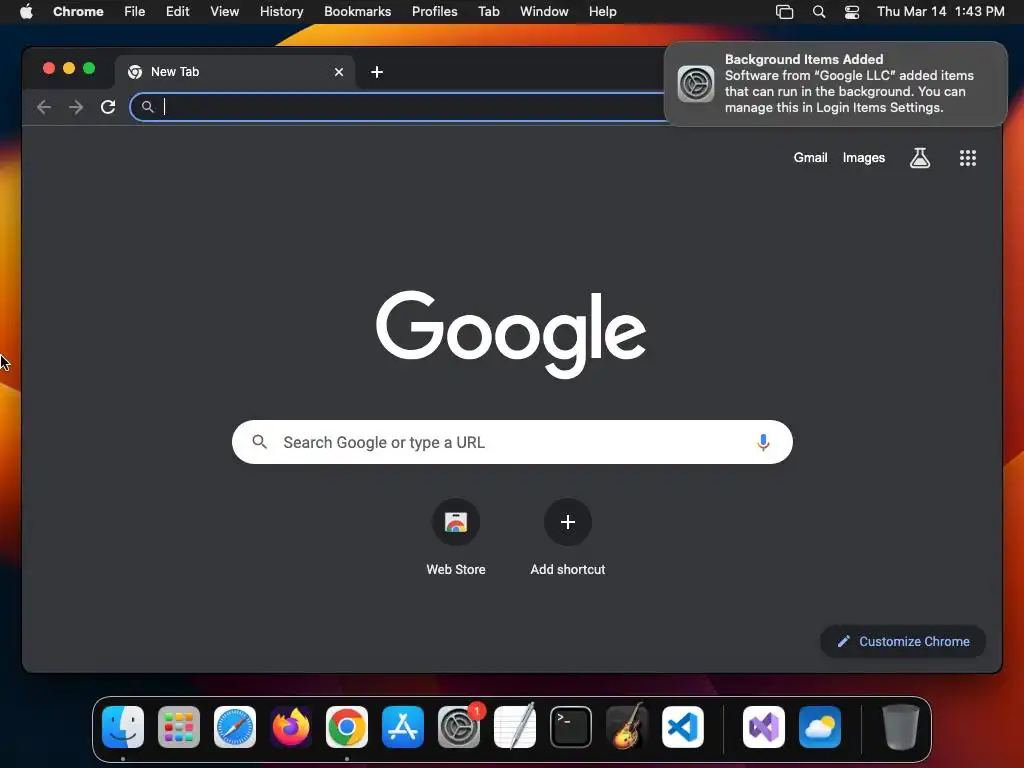This screenshot has height=768, width=1024.
Task: Open Customize Chrome panel
Action: (x=903, y=641)
